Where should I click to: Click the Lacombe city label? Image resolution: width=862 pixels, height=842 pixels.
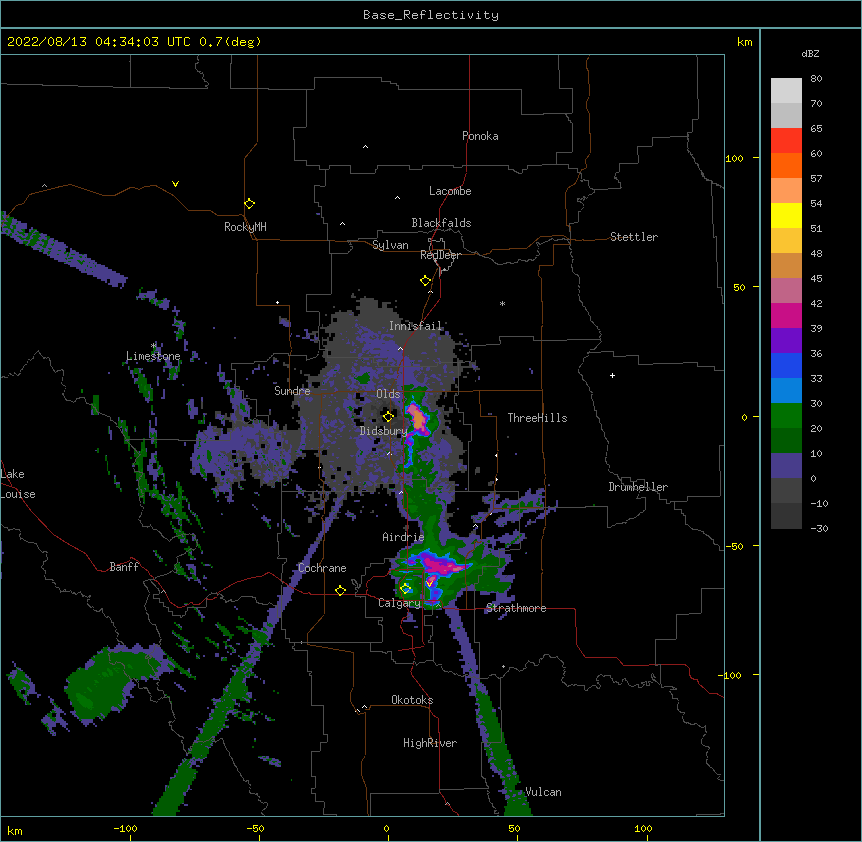[450, 191]
